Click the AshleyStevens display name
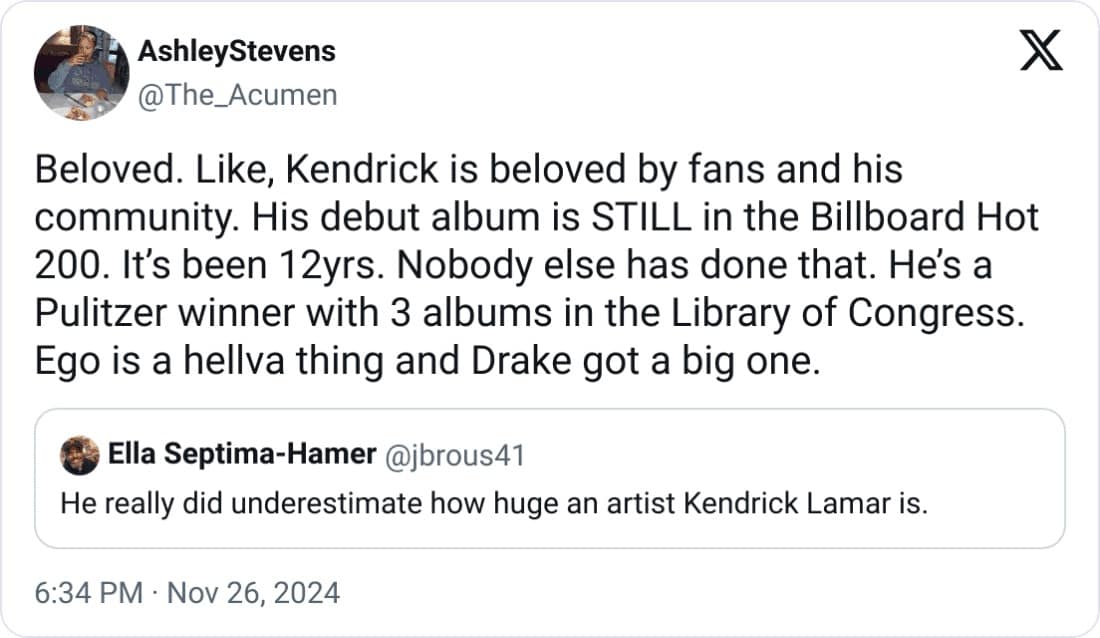The height and width of the screenshot is (638, 1100). pos(235,51)
